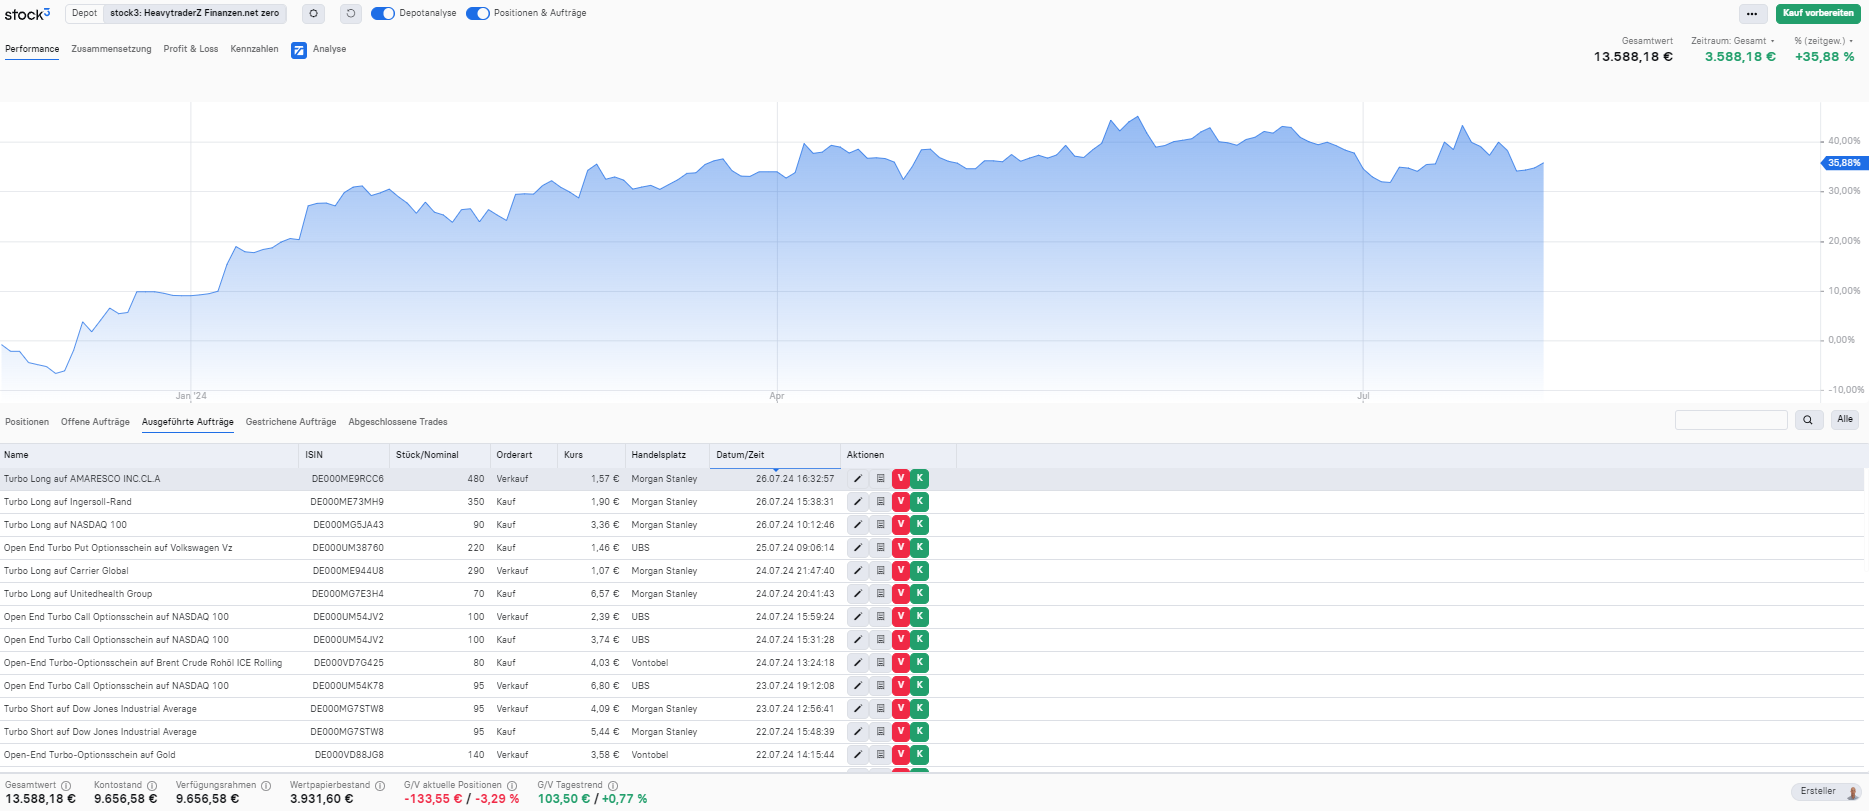This screenshot has width=1869, height=811.
Task: Click the 23.07.24 19:12:08 timestamp cell
Action: [x=795, y=686]
